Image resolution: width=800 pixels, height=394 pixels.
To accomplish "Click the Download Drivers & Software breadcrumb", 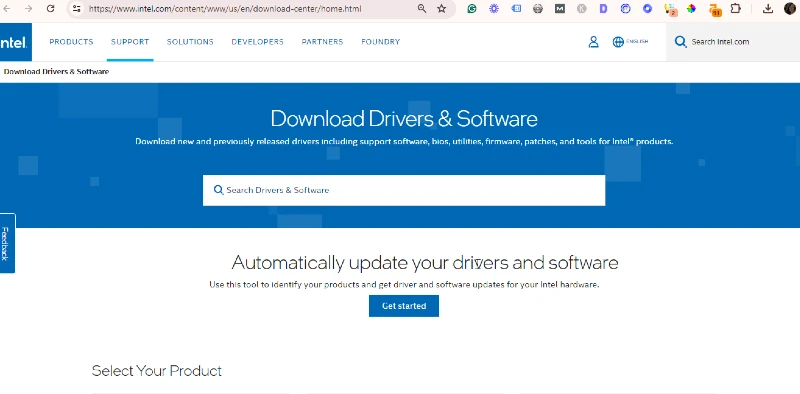I will click(56, 71).
